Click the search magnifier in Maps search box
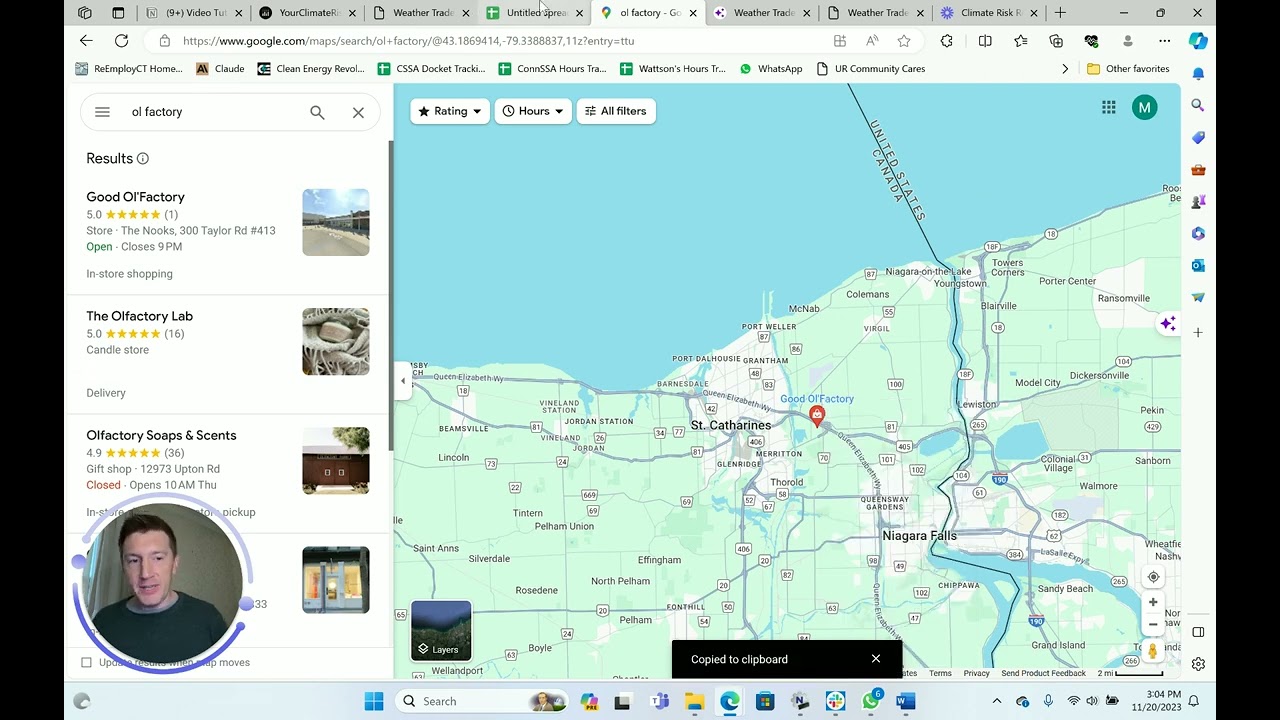 click(x=317, y=113)
